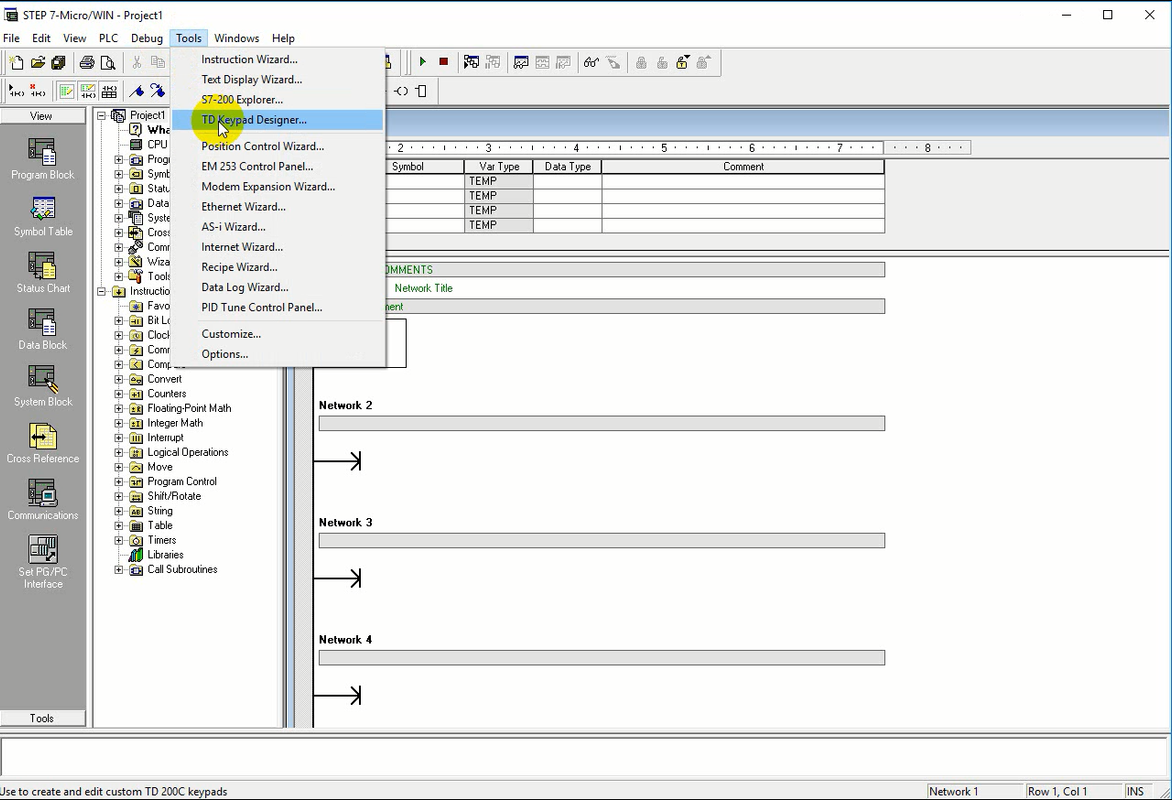1172x800 pixels.
Task: Select Program Control in the instruction tree
Action: tap(182, 481)
